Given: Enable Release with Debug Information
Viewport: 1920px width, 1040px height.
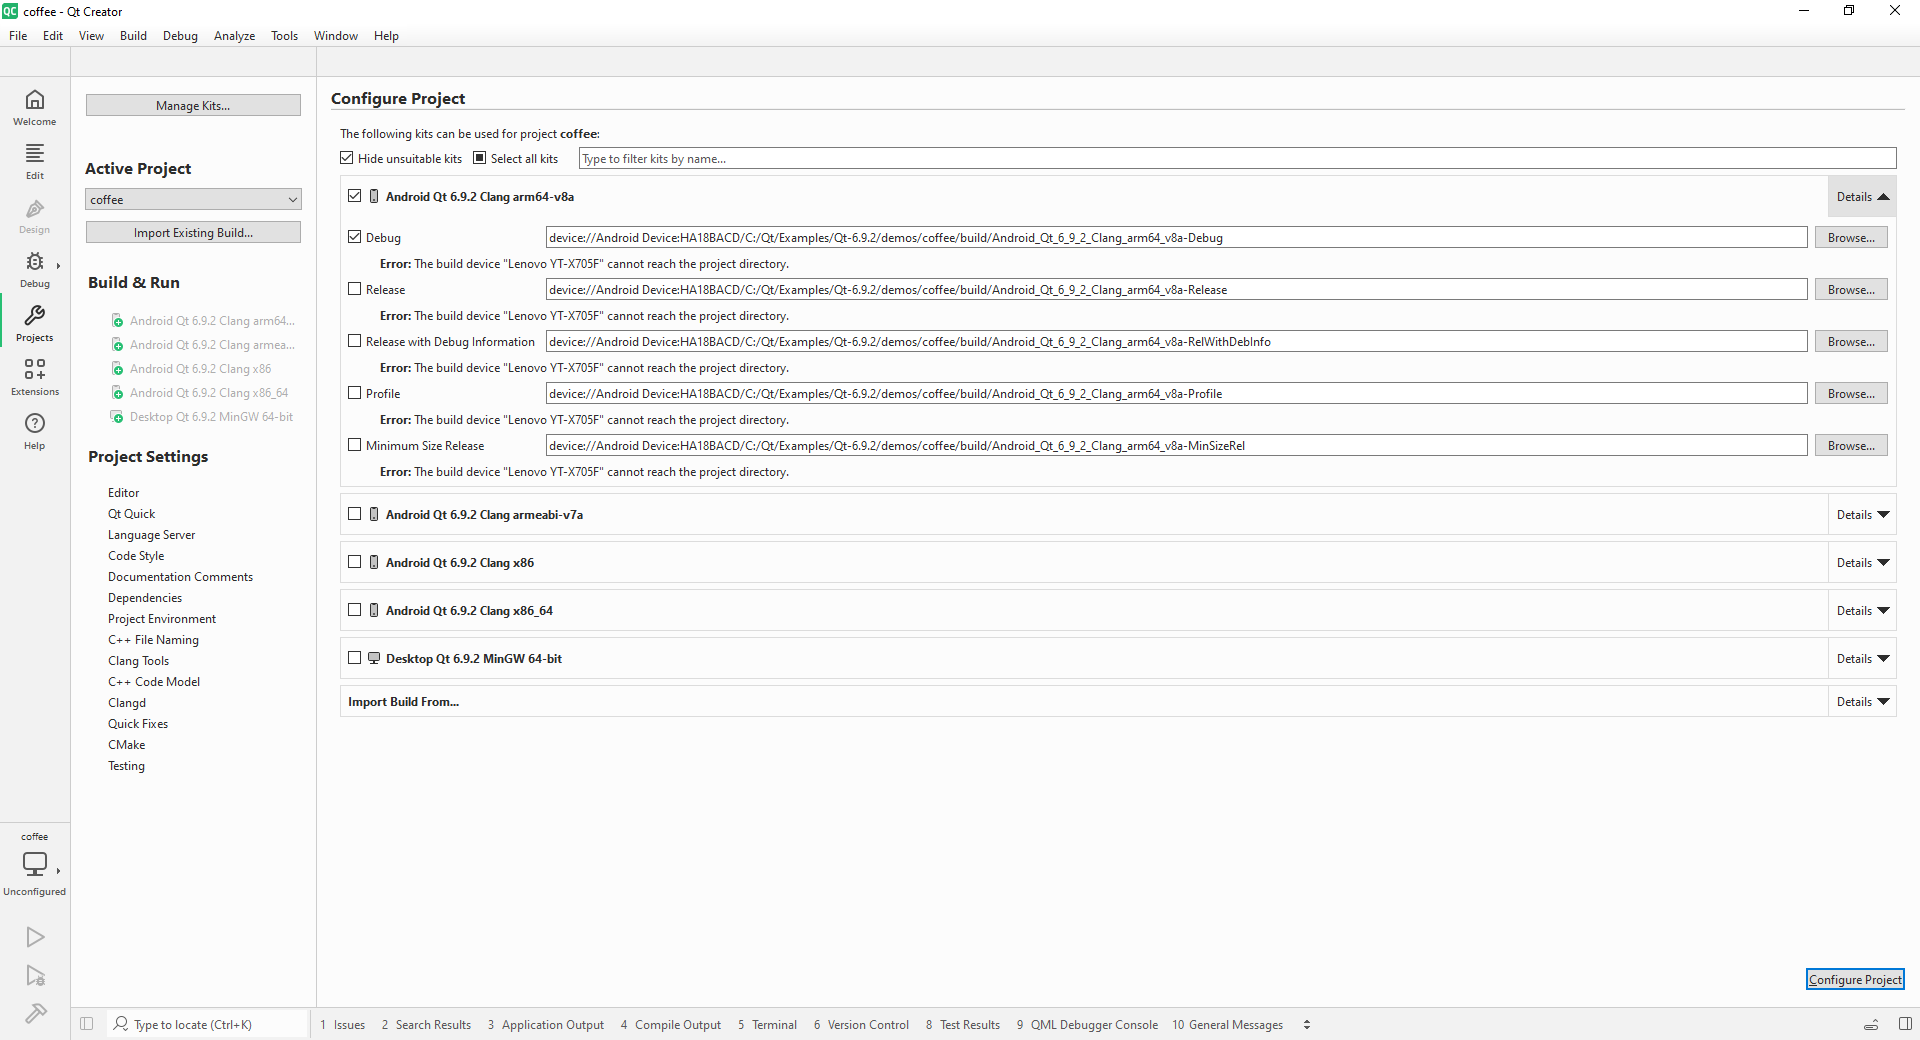Looking at the screenshot, I should coord(355,341).
